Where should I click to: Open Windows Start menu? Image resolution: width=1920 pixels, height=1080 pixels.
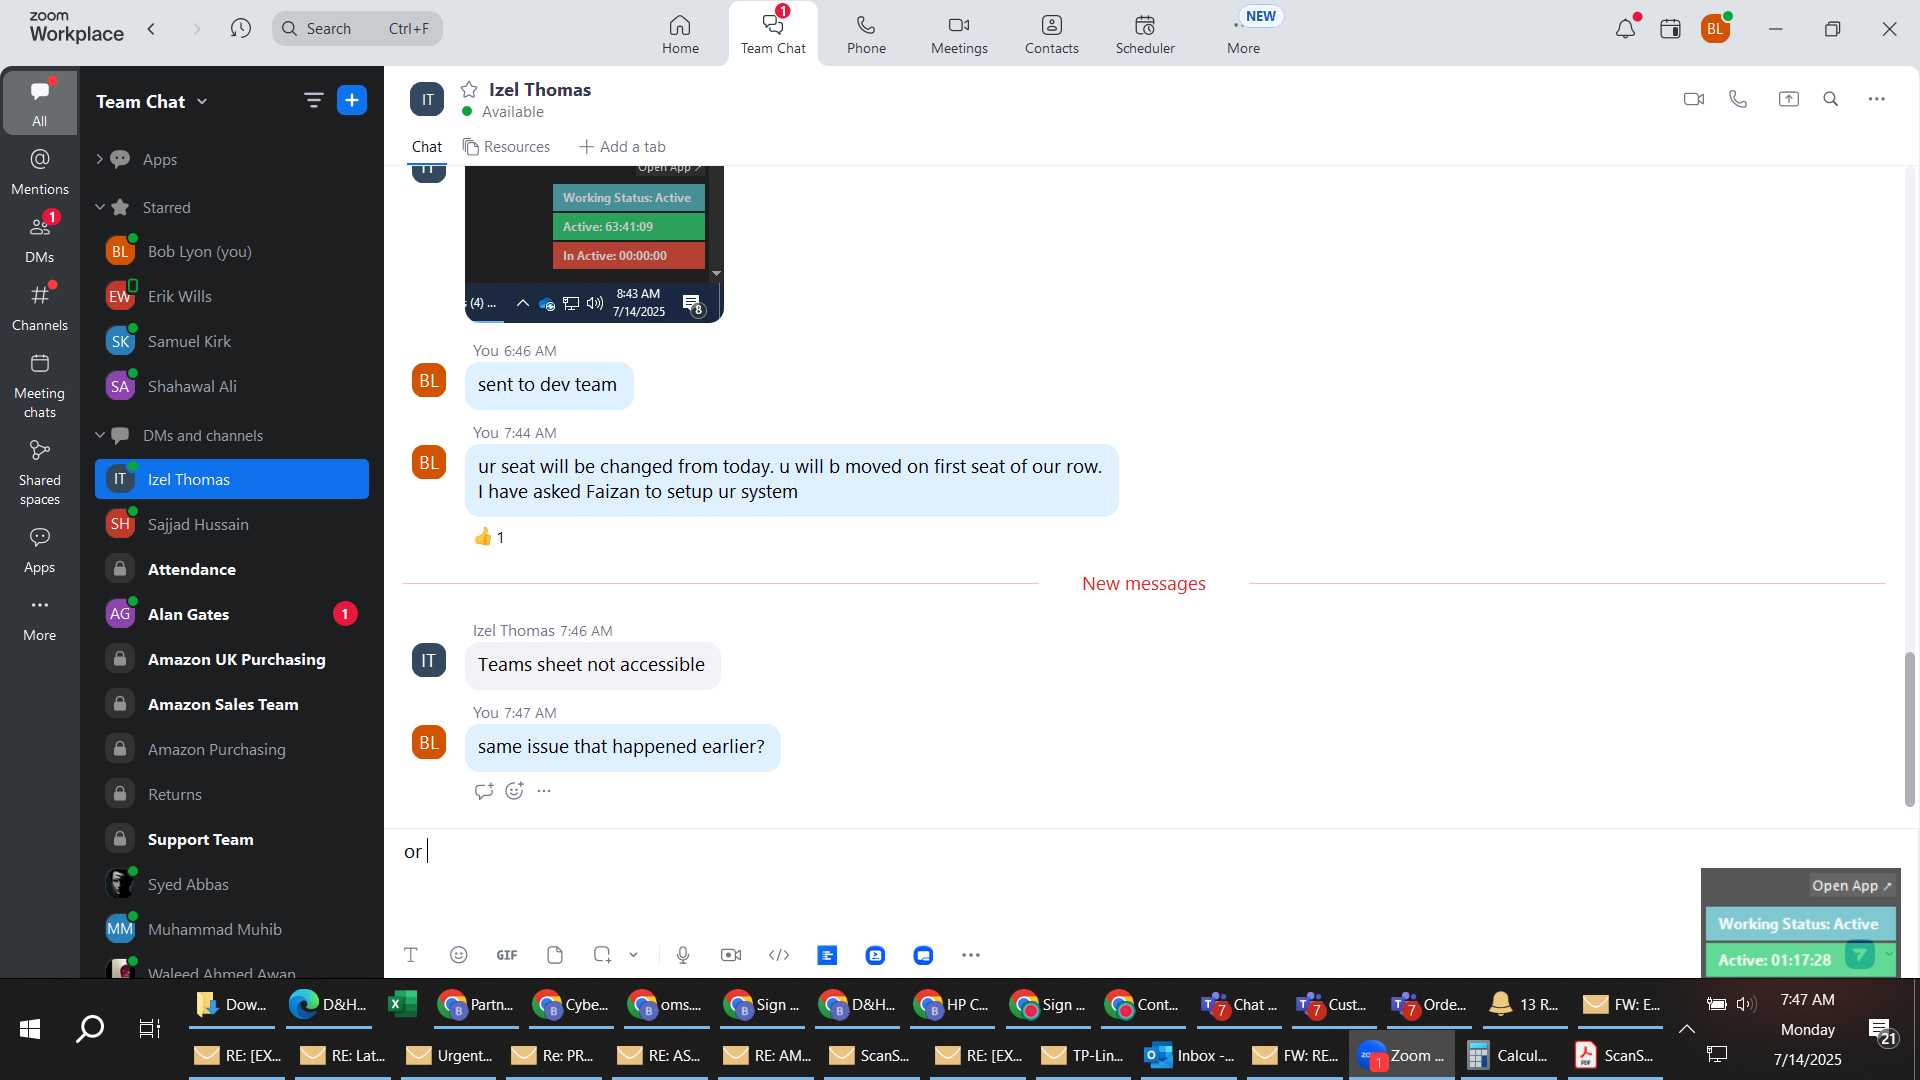[x=30, y=1028]
